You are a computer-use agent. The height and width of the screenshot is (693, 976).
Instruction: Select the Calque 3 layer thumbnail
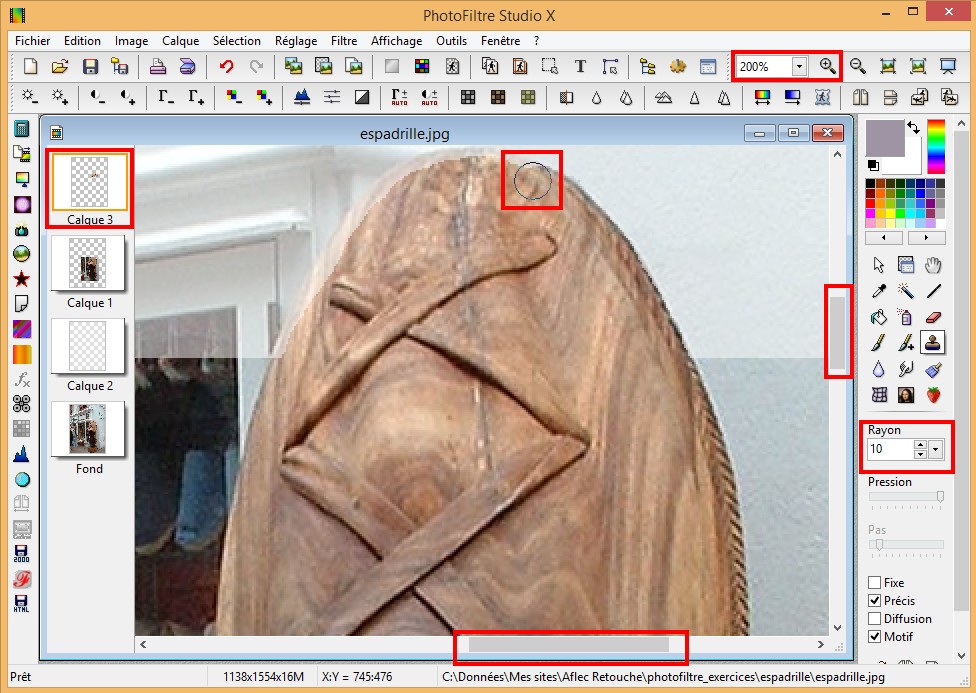click(x=90, y=181)
